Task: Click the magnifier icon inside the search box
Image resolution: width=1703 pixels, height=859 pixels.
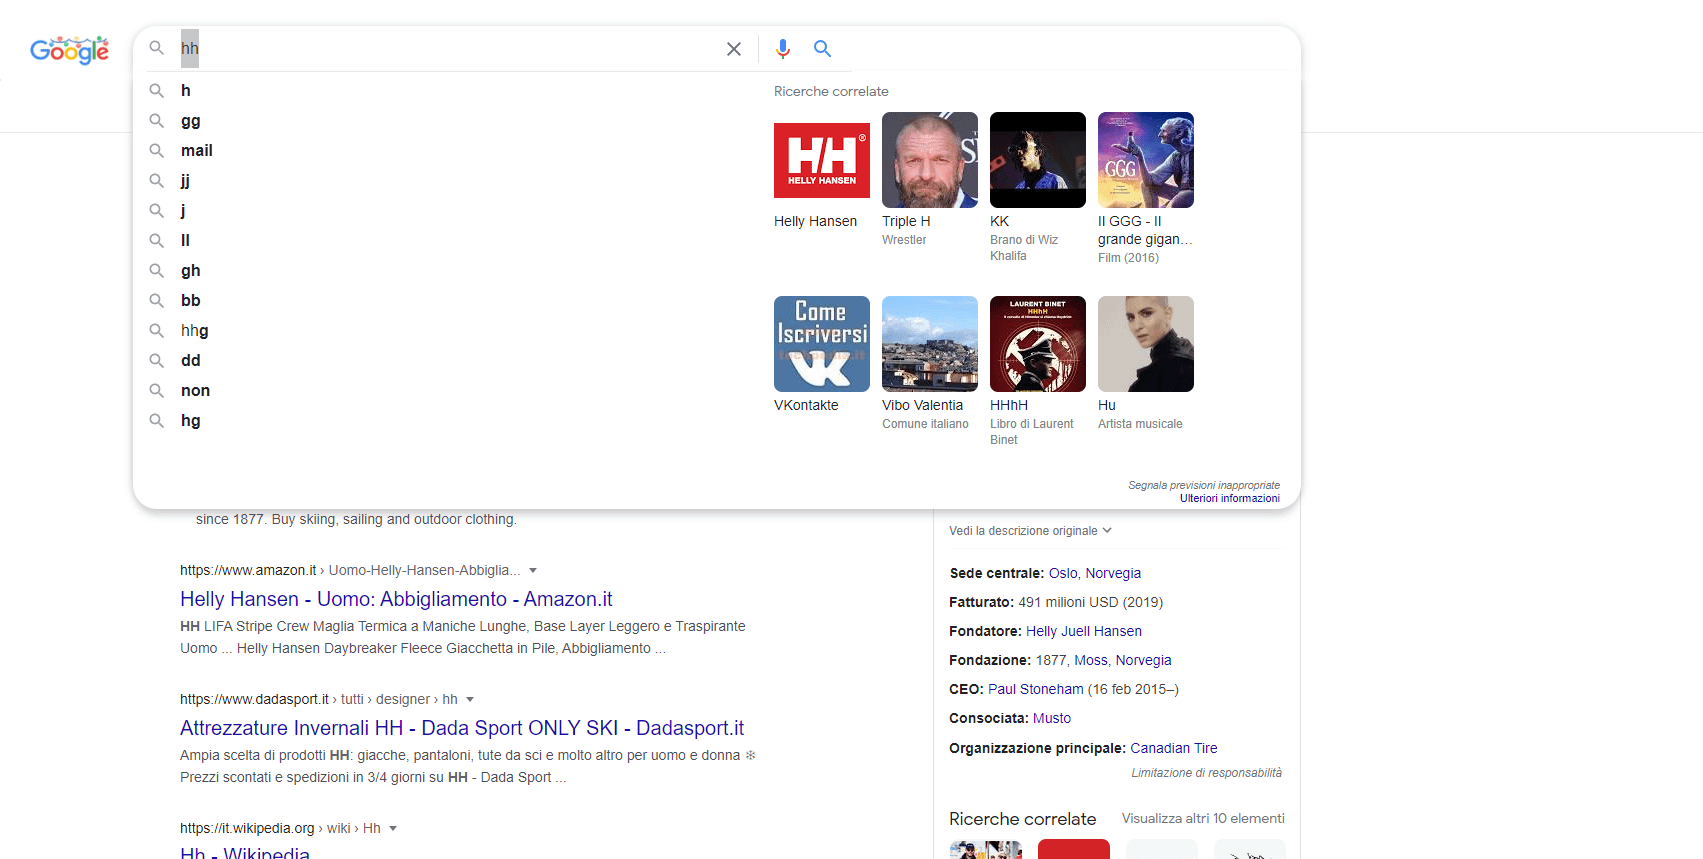Action: click(157, 48)
